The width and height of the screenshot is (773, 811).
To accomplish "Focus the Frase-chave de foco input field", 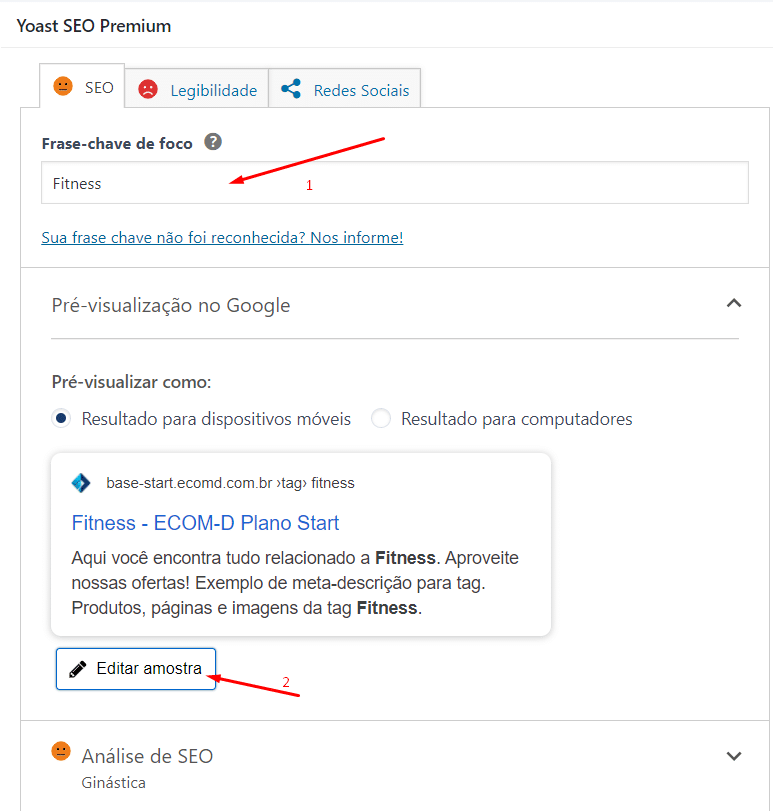I will click(395, 183).
